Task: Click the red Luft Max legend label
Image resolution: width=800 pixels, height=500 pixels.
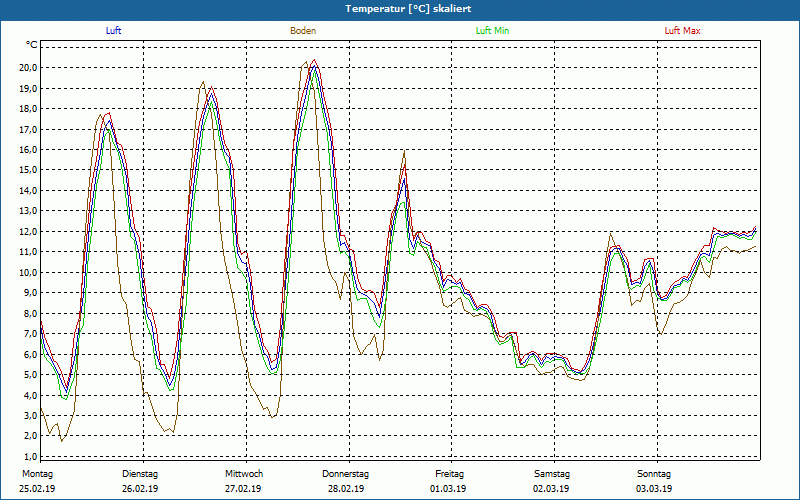Action: point(682,31)
